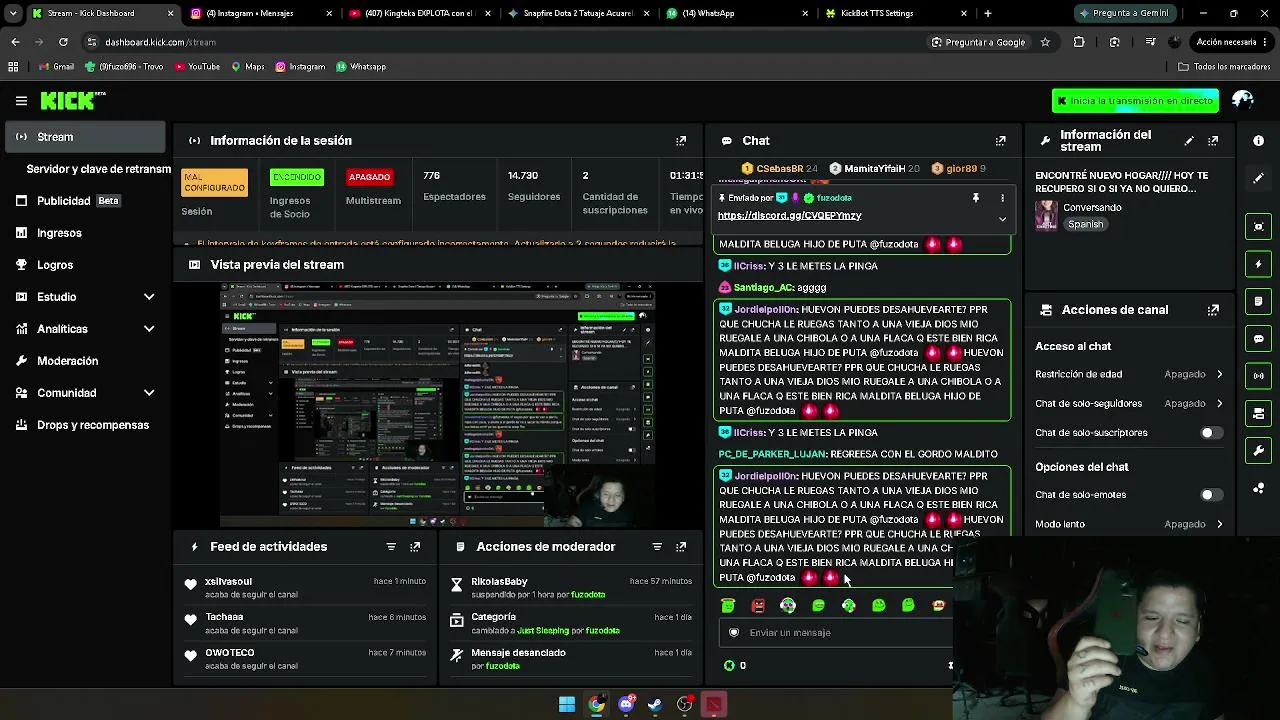Expand the Comunidad sidebar section

86,393
